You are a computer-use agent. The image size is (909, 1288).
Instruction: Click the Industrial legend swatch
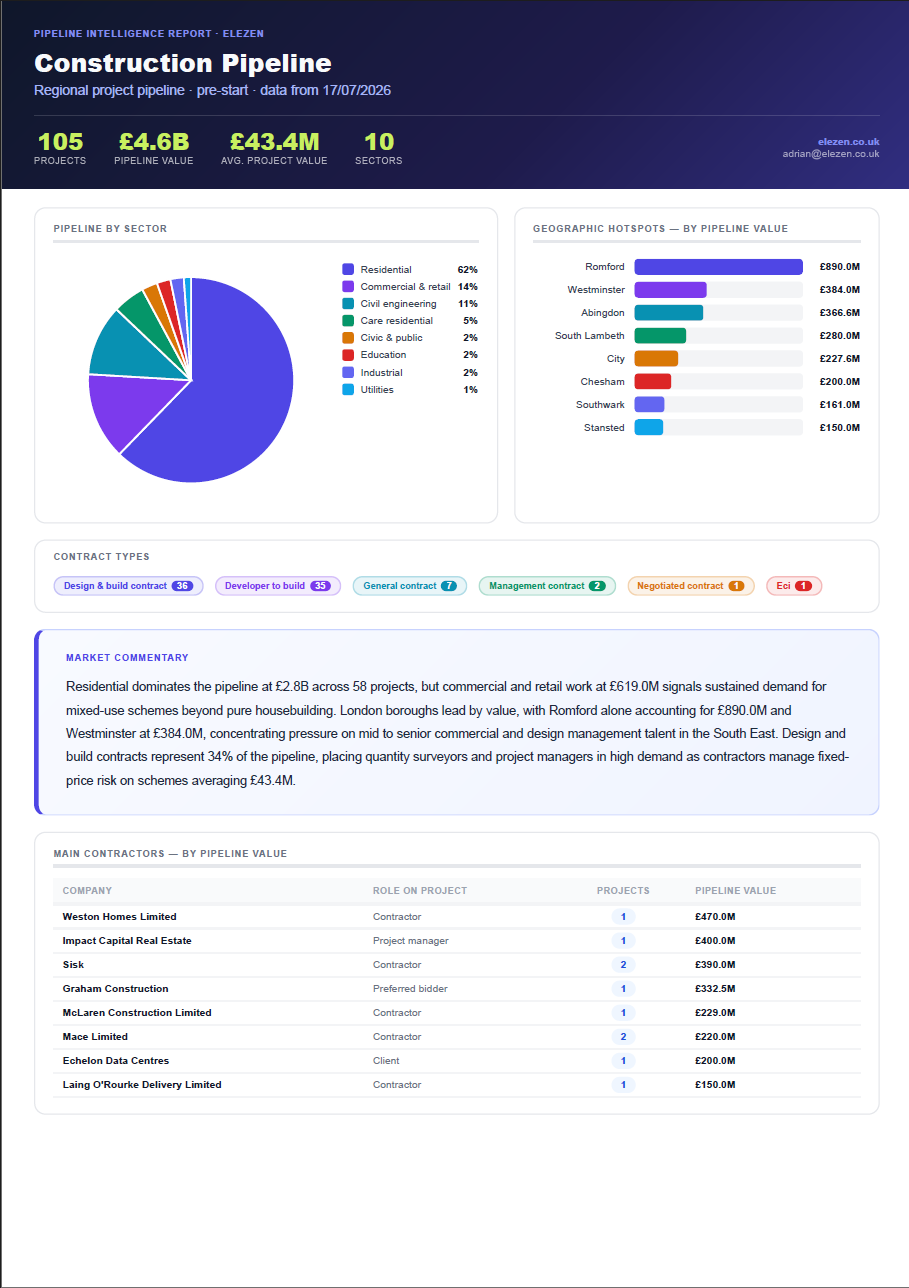[348, 372]
